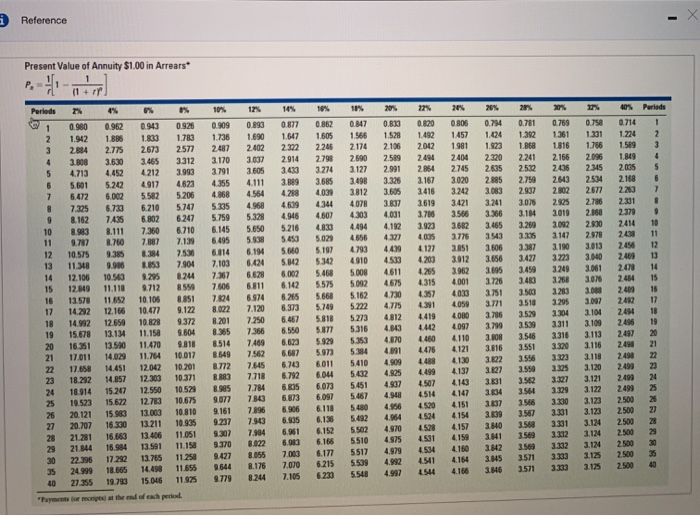This screenshot has height=516, width=700.
Task: Click the value 5.650 in the 12% column
Action: (x=255, y=229)
